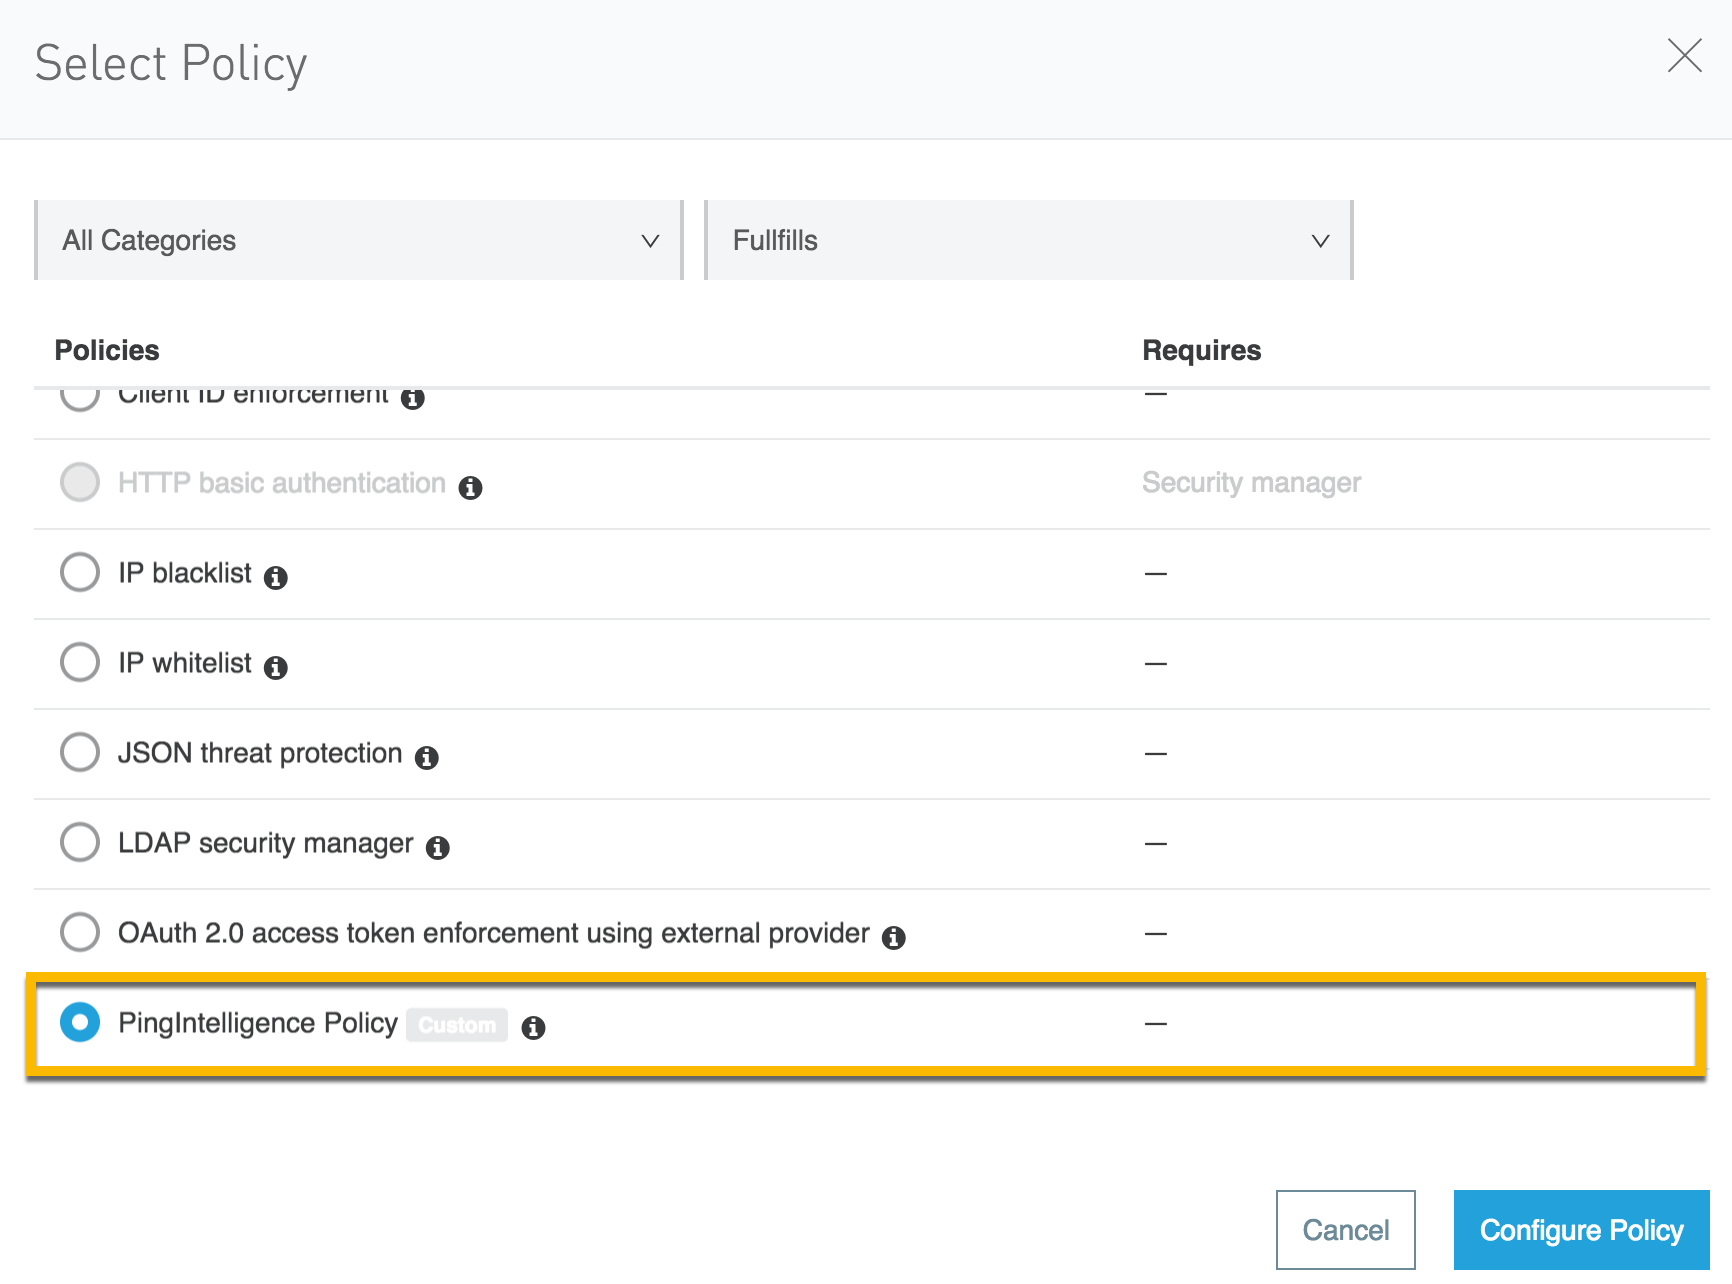This screenshot has height=1284, width=1732.
Task: Open the All Categories dropdown
Action: pyautogui.click(x=359, y=240)
